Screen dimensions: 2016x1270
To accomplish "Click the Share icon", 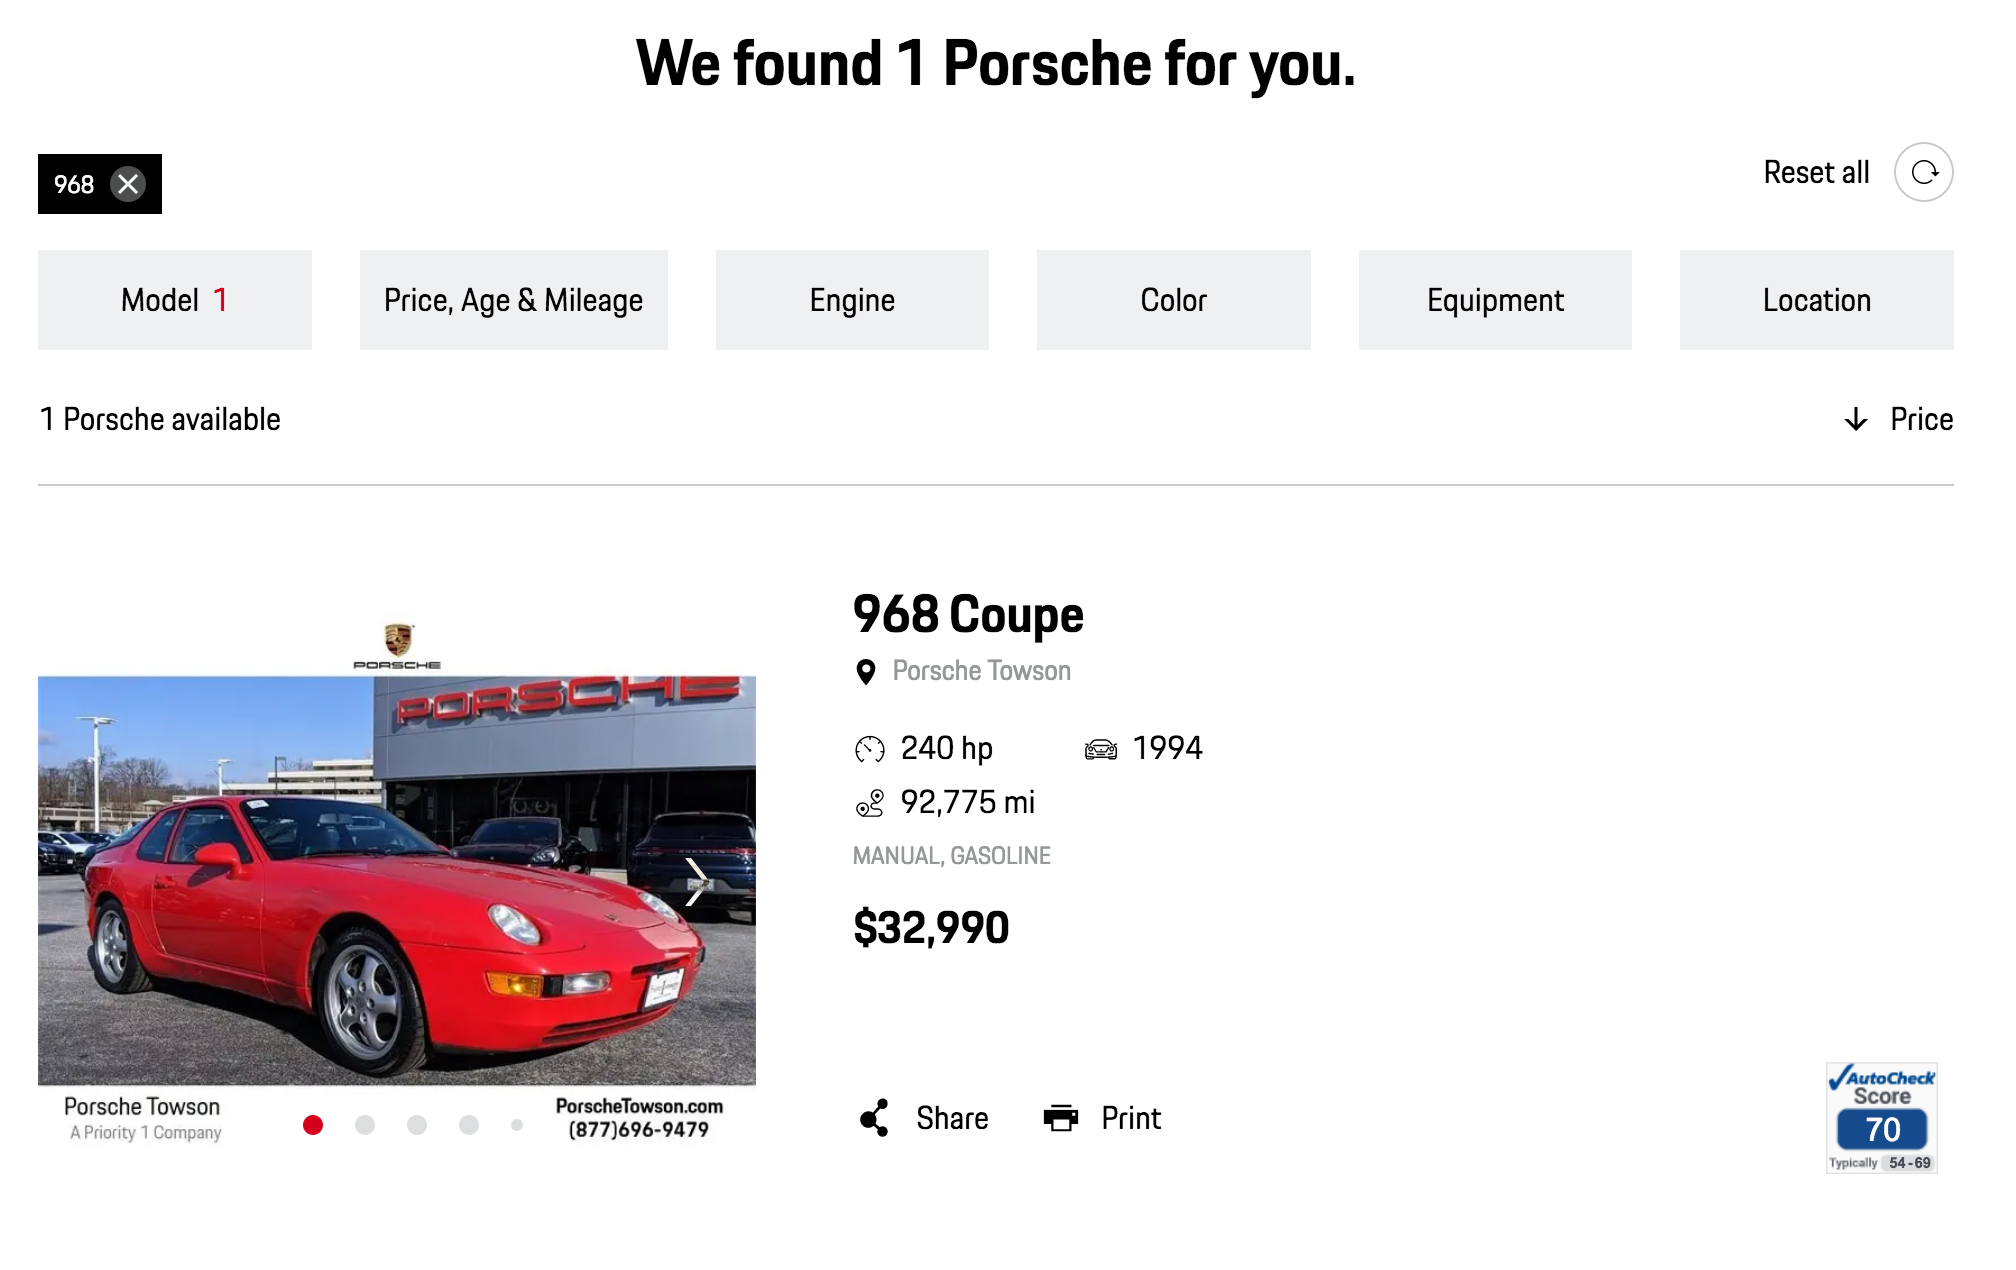I will coord(874,1118).
